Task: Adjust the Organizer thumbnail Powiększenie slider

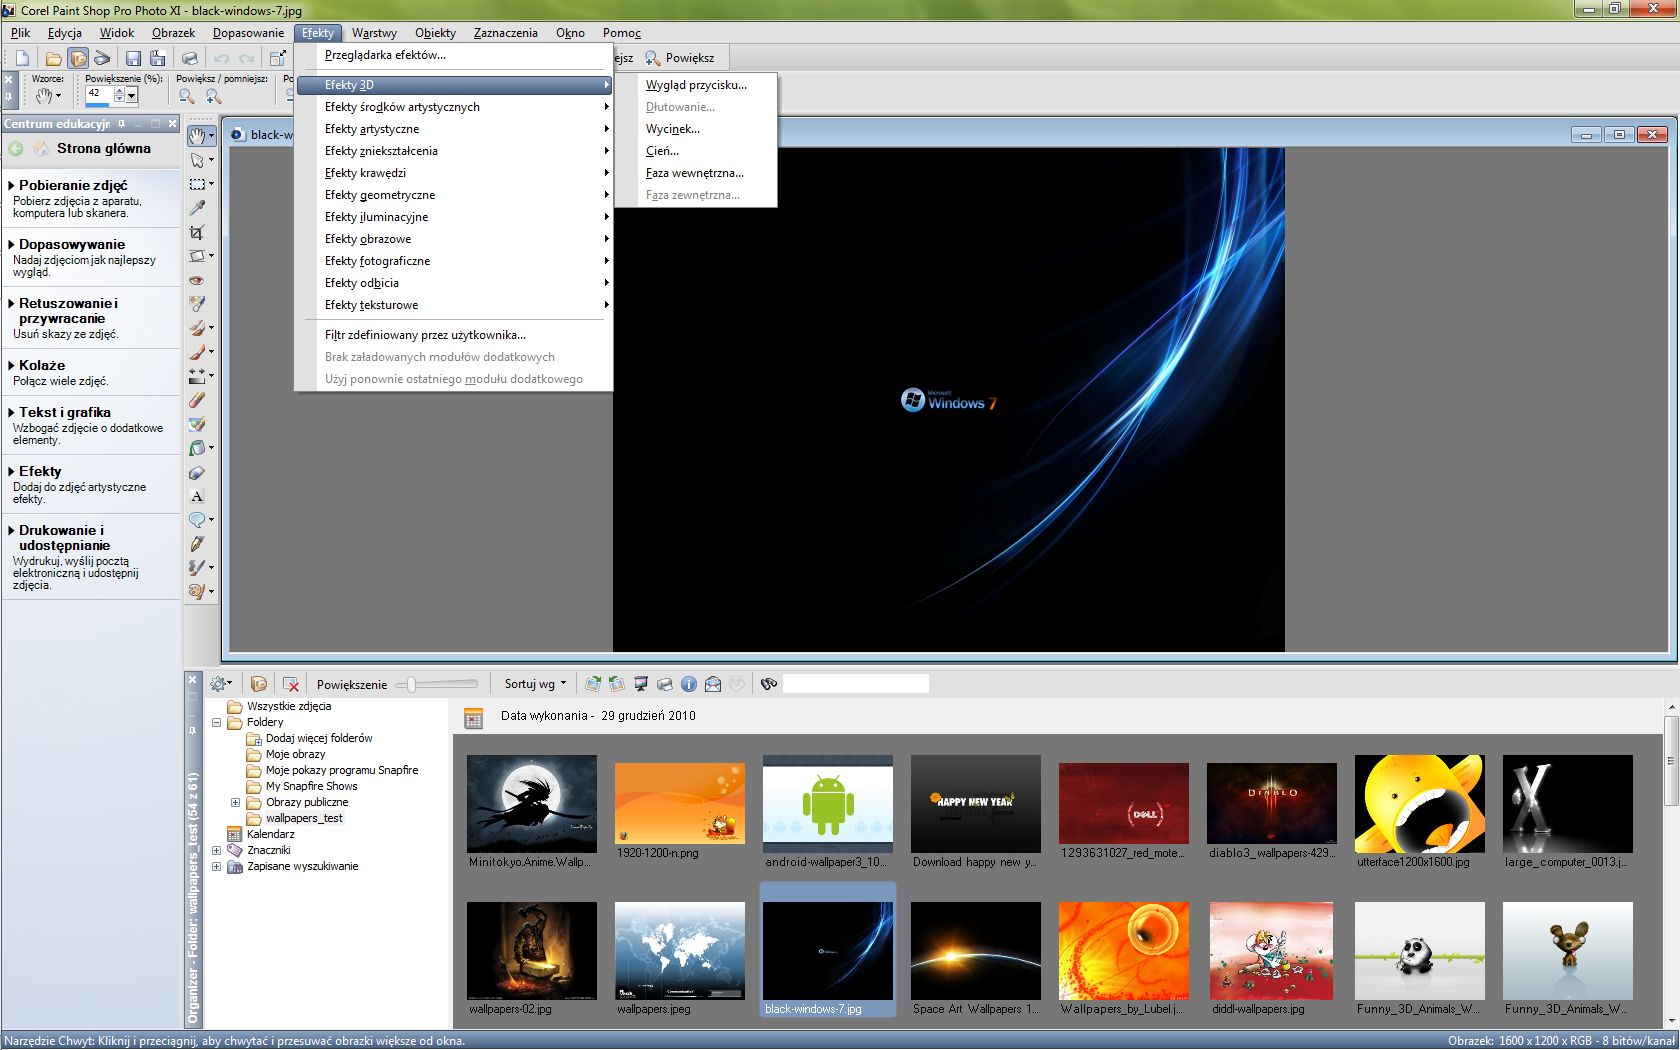Action: click(x=437, y=684)
